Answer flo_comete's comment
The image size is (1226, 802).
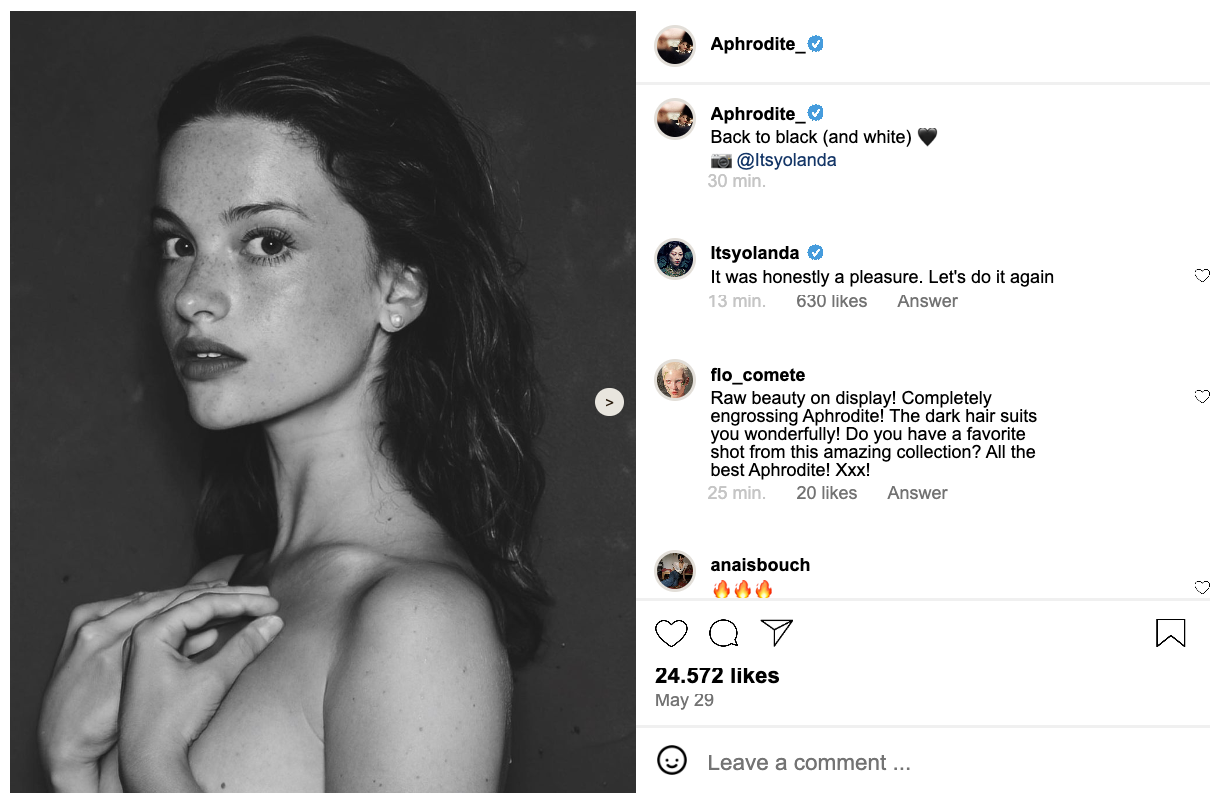[917, 493]
